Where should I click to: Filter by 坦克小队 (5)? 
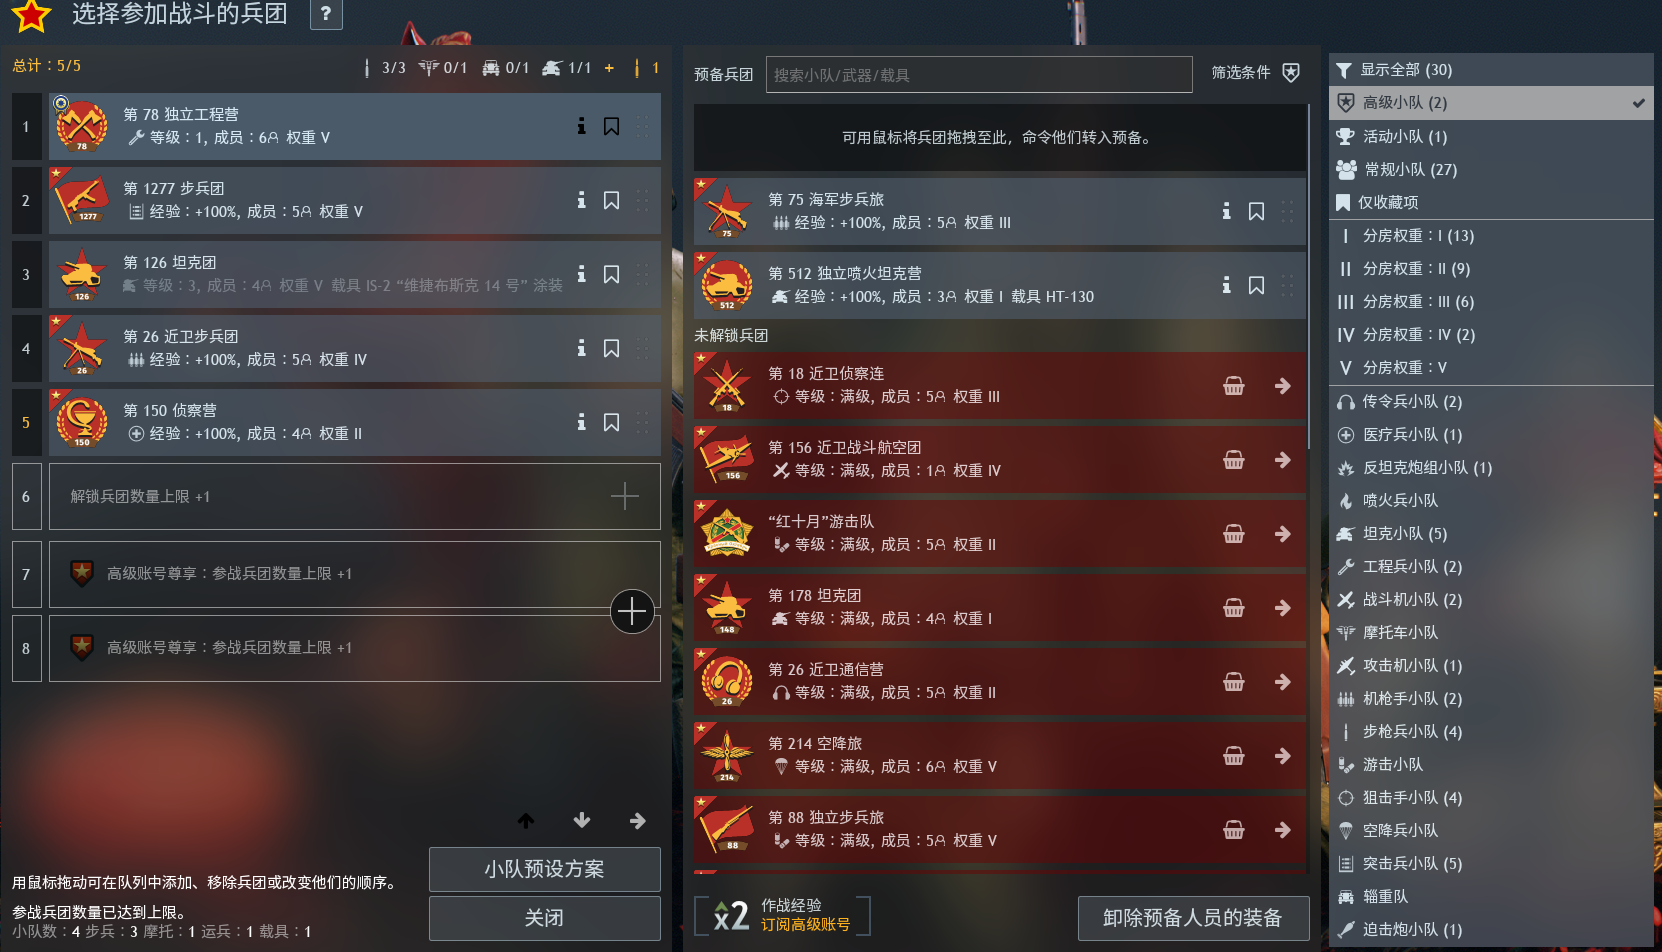point(1491,534)
